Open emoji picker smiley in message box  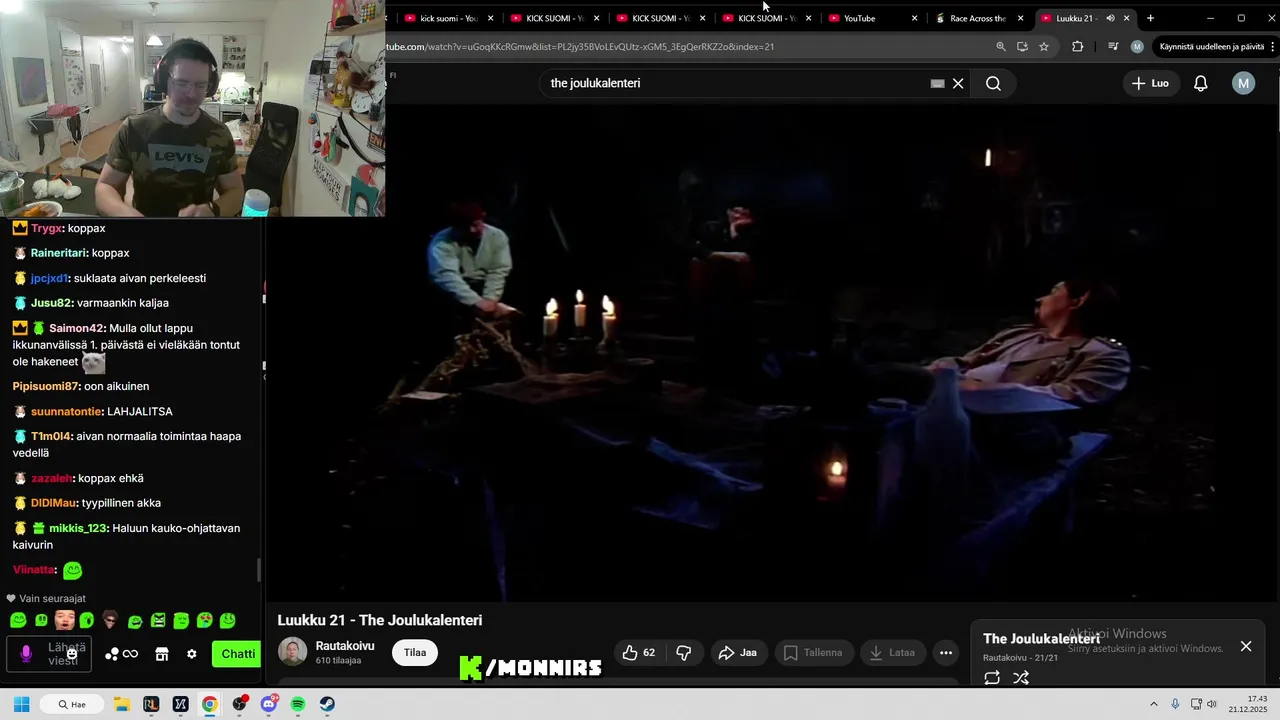pos(72,654)
